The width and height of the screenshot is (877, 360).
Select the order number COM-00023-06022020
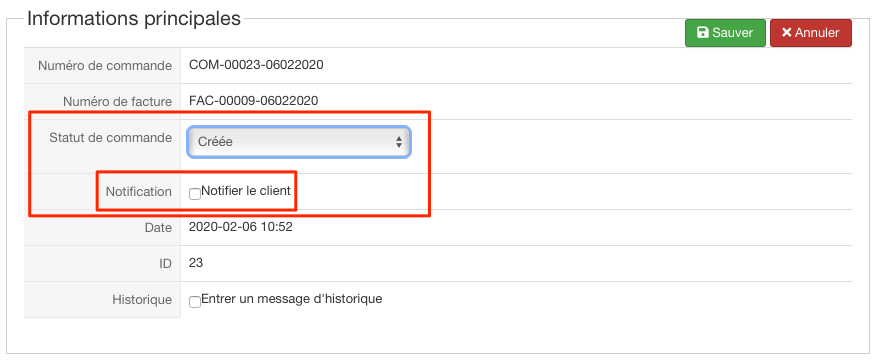[256, 65]
